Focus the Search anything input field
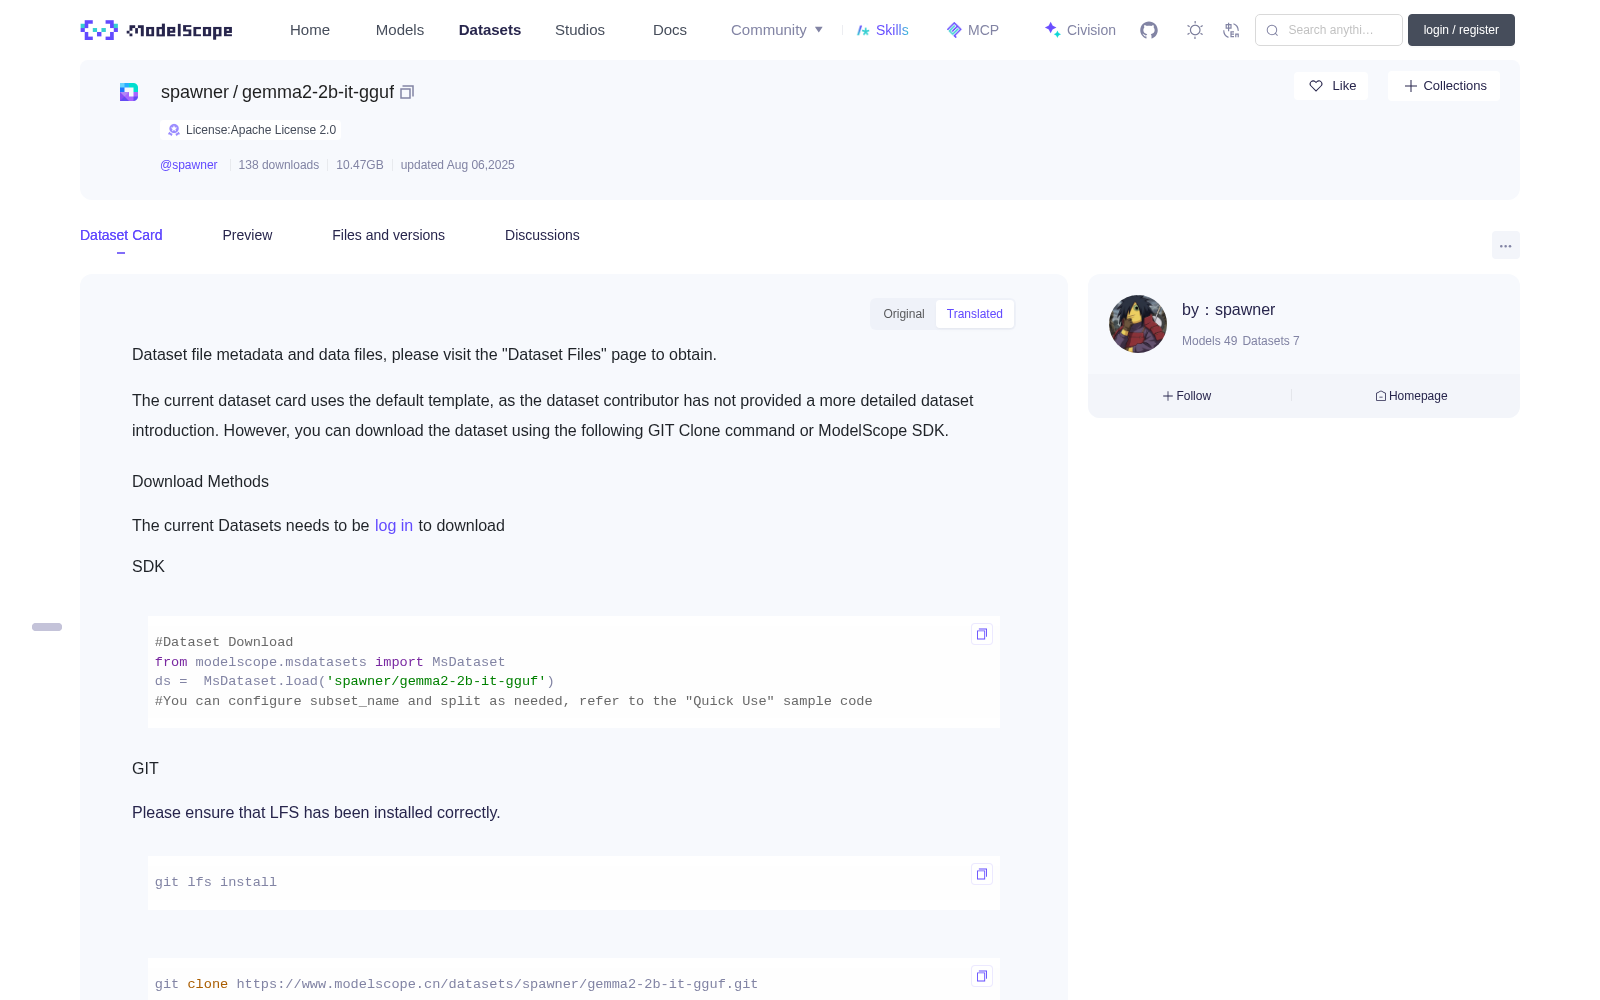This screenshot has width=1600, height=1000. 1329,30
